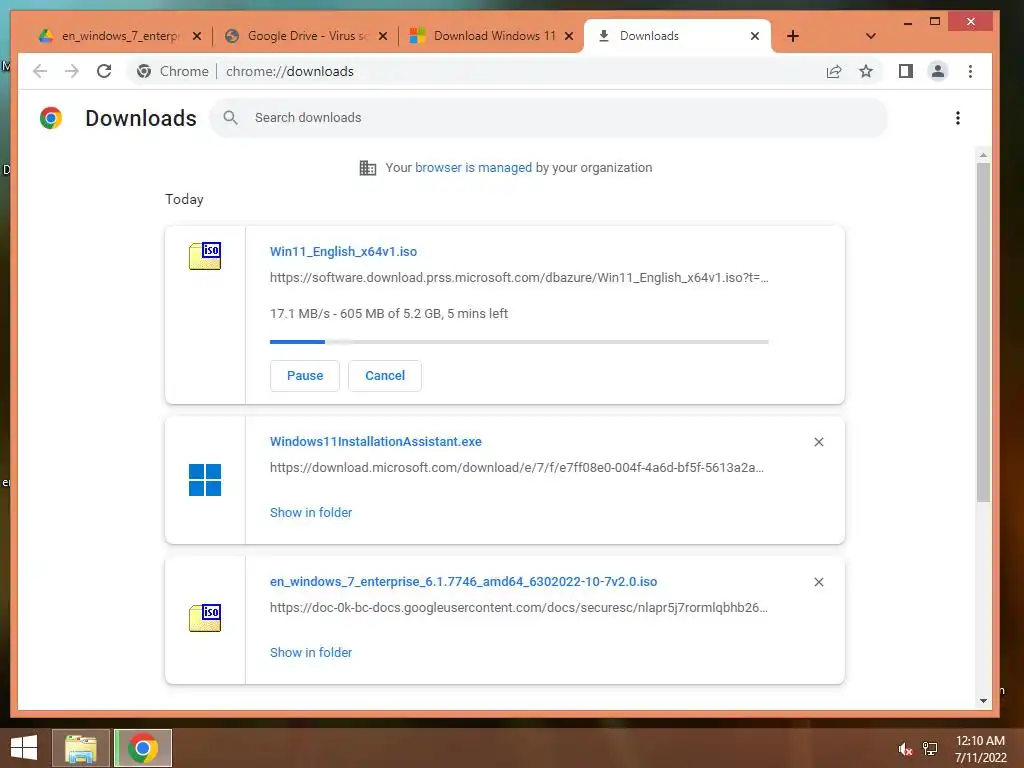Click the software.download.prss.microsoft.com source URL
The width and height of the screenshot is (1024, 768).
(x=519, y=278)
